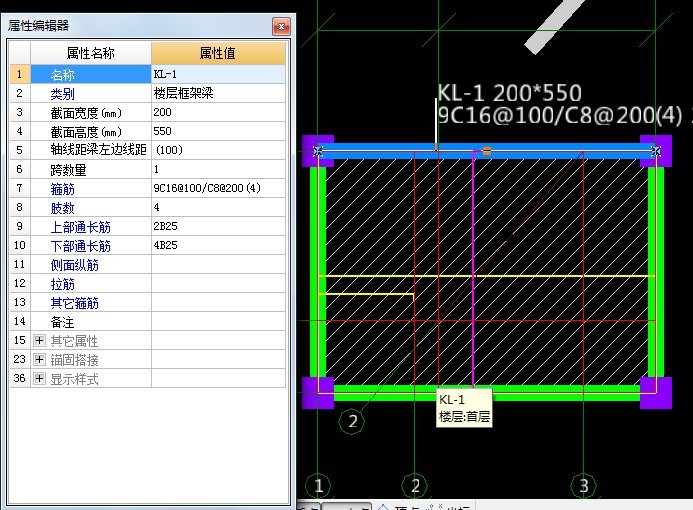Expand the 锚固搭接 group
The width and height of the screenshot is (693, 510).
pos(39,359)
